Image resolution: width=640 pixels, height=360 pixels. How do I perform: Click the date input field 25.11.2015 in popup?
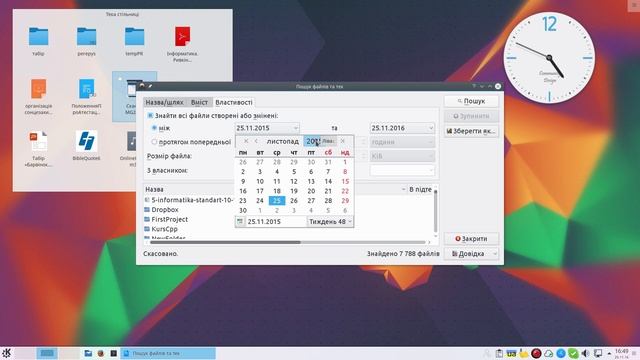(276, 222)
